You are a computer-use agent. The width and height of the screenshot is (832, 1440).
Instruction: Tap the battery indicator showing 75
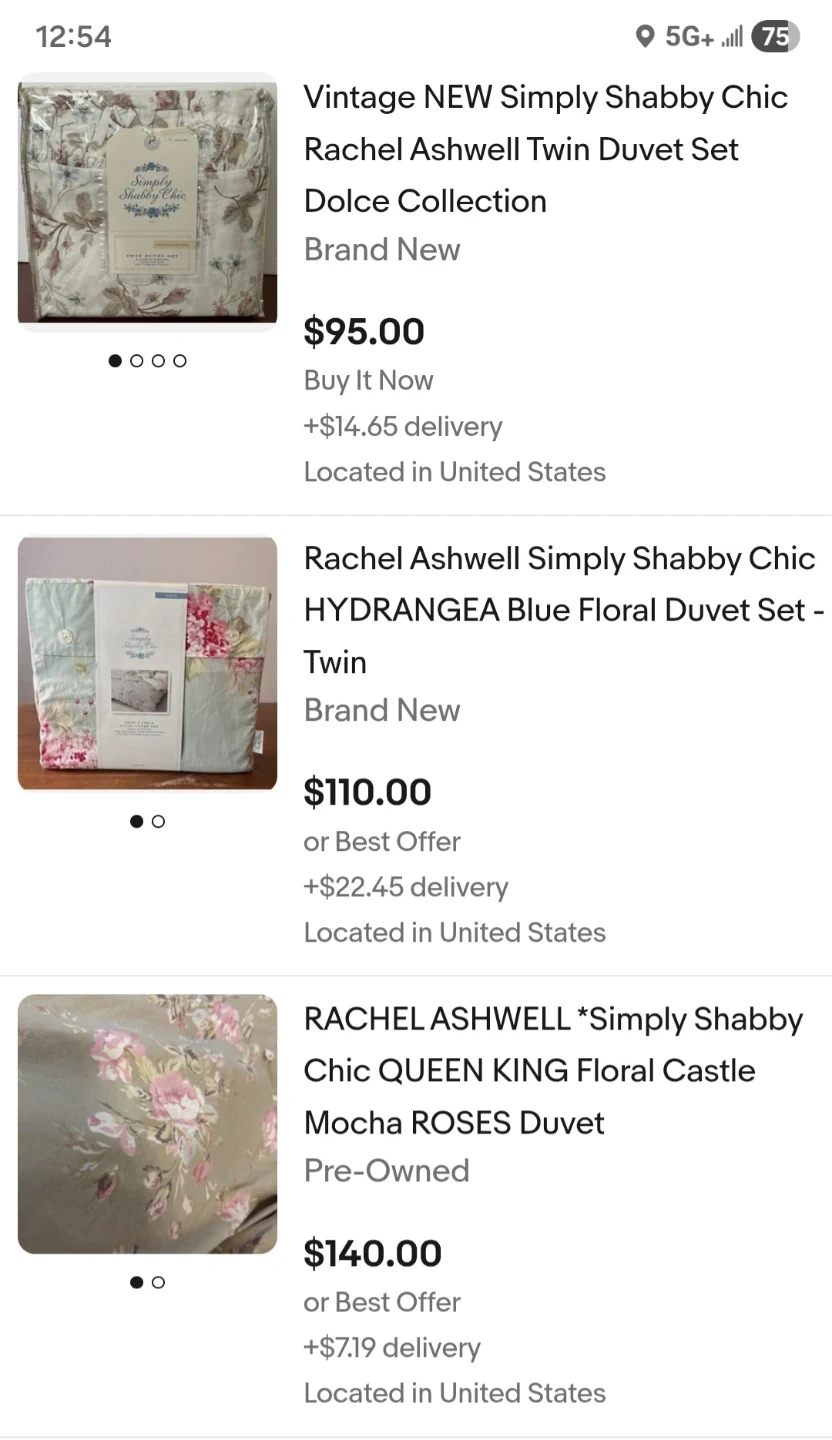pyautogui.click(x=775, y=37)
